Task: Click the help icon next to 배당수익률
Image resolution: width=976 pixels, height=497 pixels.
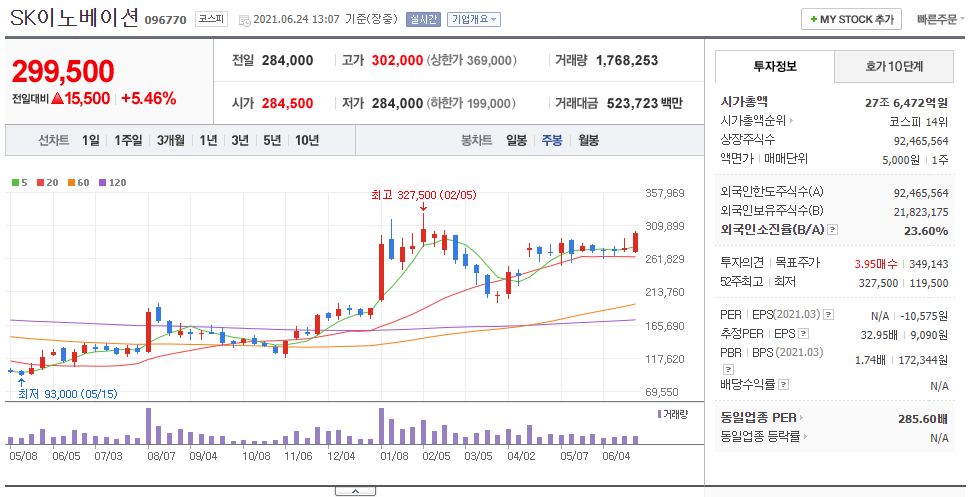Action: click(x=784, y=384)
